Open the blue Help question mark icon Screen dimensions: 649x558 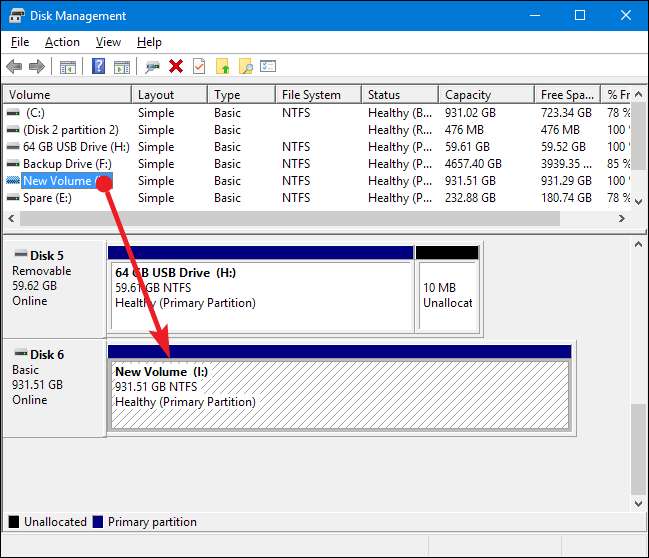coord(99,66)
